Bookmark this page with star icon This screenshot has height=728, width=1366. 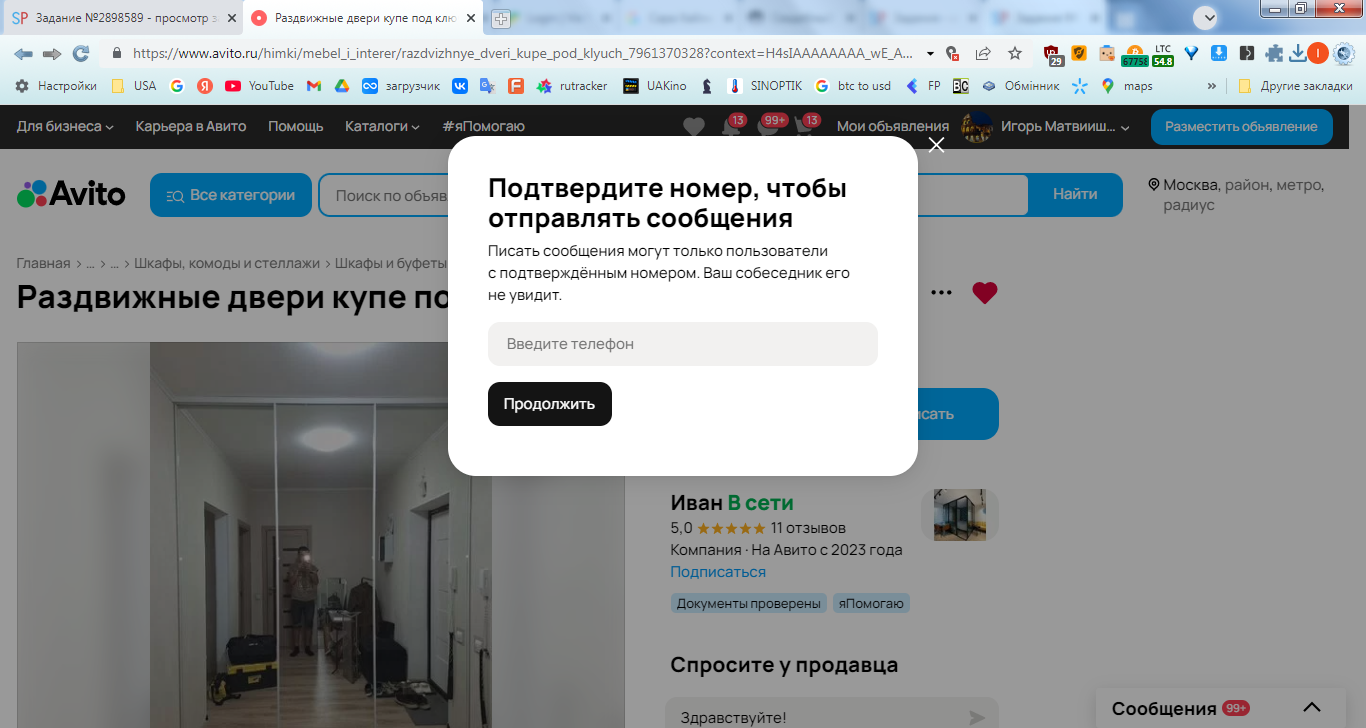click(x=1015, y=53)
